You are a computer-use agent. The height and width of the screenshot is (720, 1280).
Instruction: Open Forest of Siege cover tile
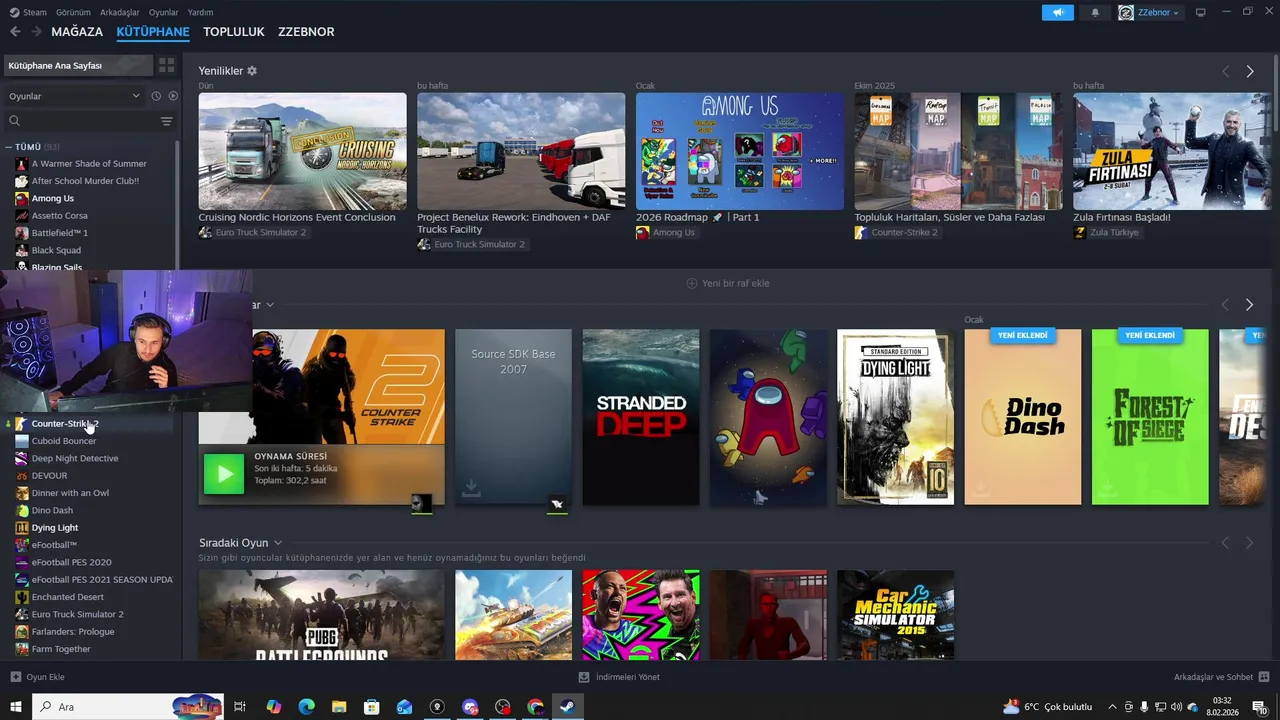coord(1150,417)
